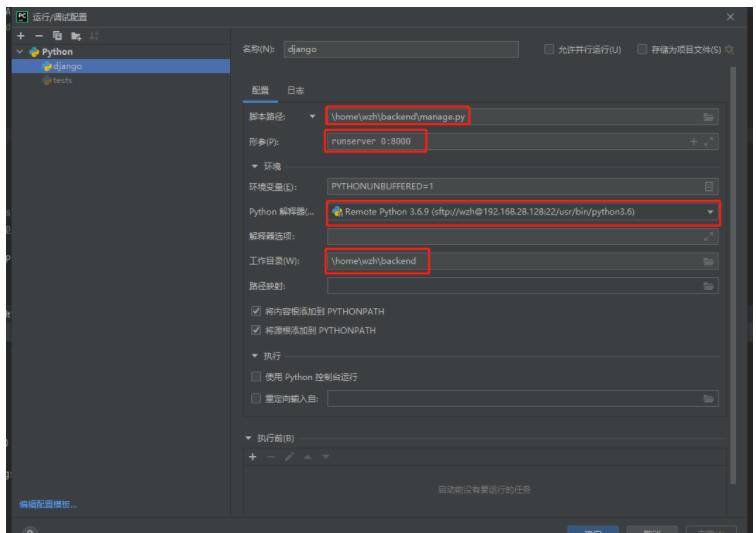
Task: Save configuration into a folder
Action: click(76, 36)
